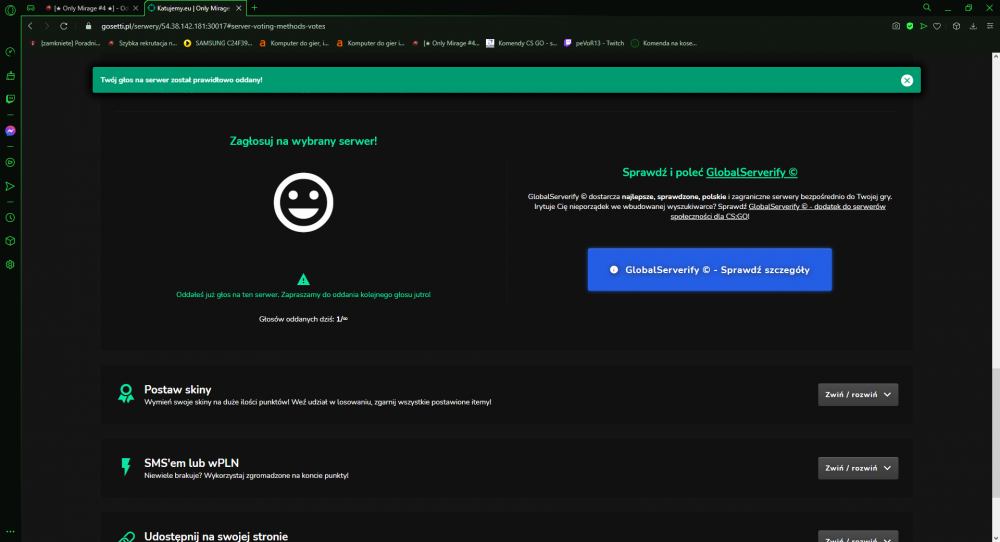Open the first 'Komputer do gier' bookmark

[294, 43]
